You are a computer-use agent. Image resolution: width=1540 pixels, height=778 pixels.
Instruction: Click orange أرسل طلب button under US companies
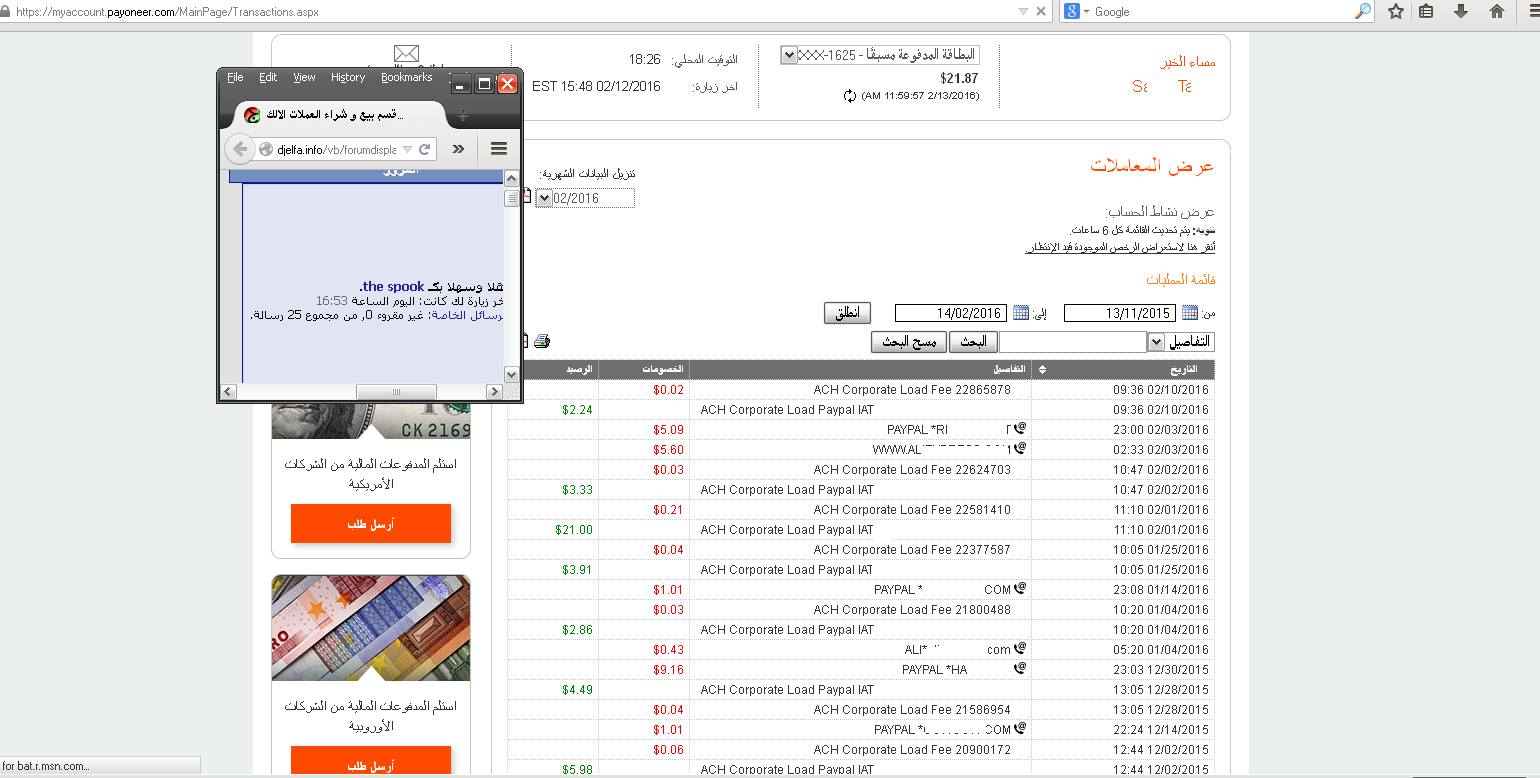[x=371, y=524]
